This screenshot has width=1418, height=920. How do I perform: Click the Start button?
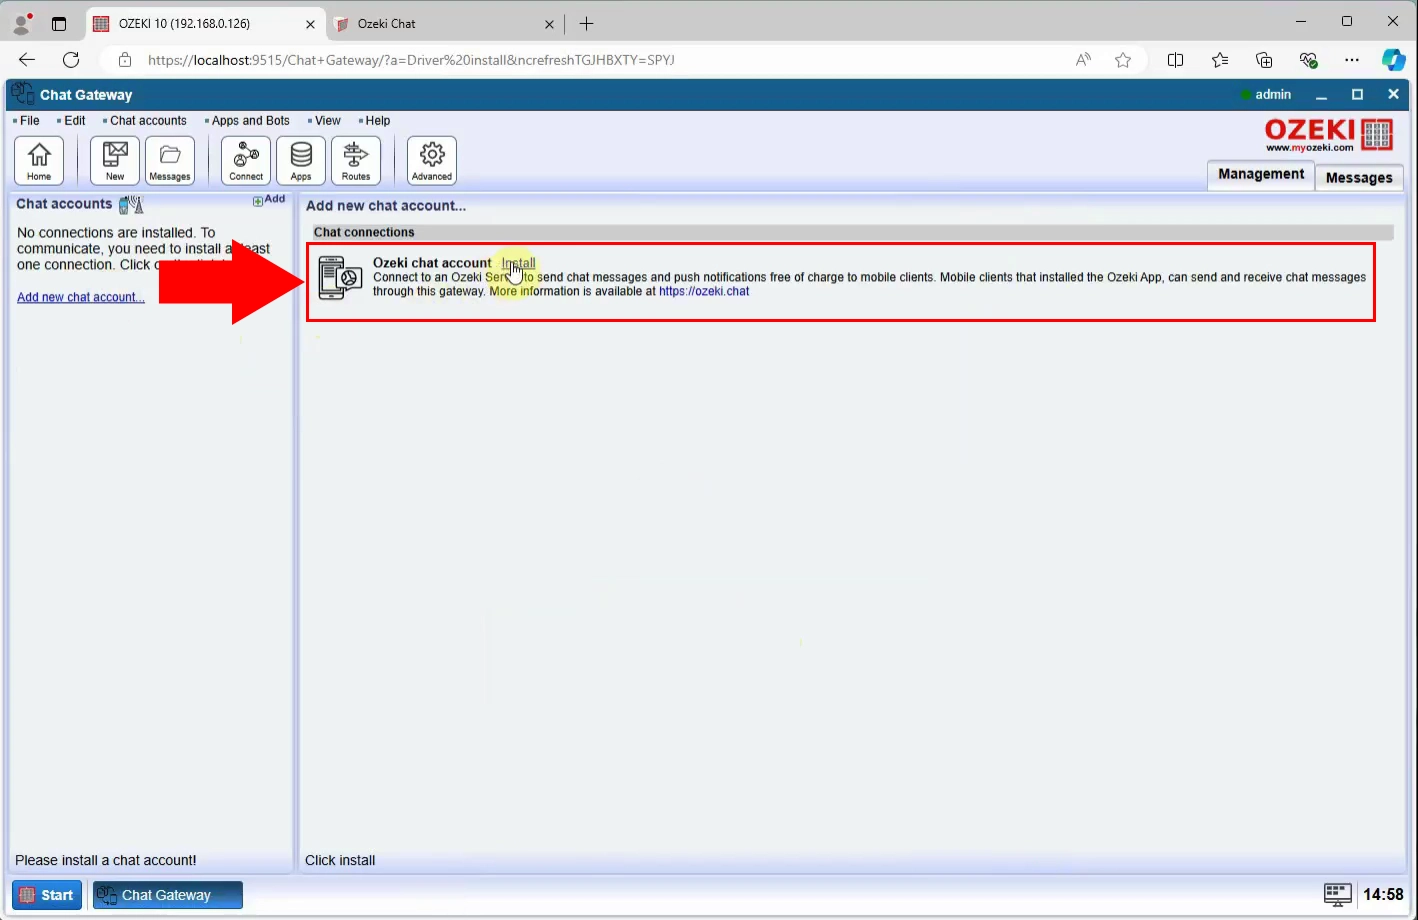pyautogui.click(x=47, y=895)
